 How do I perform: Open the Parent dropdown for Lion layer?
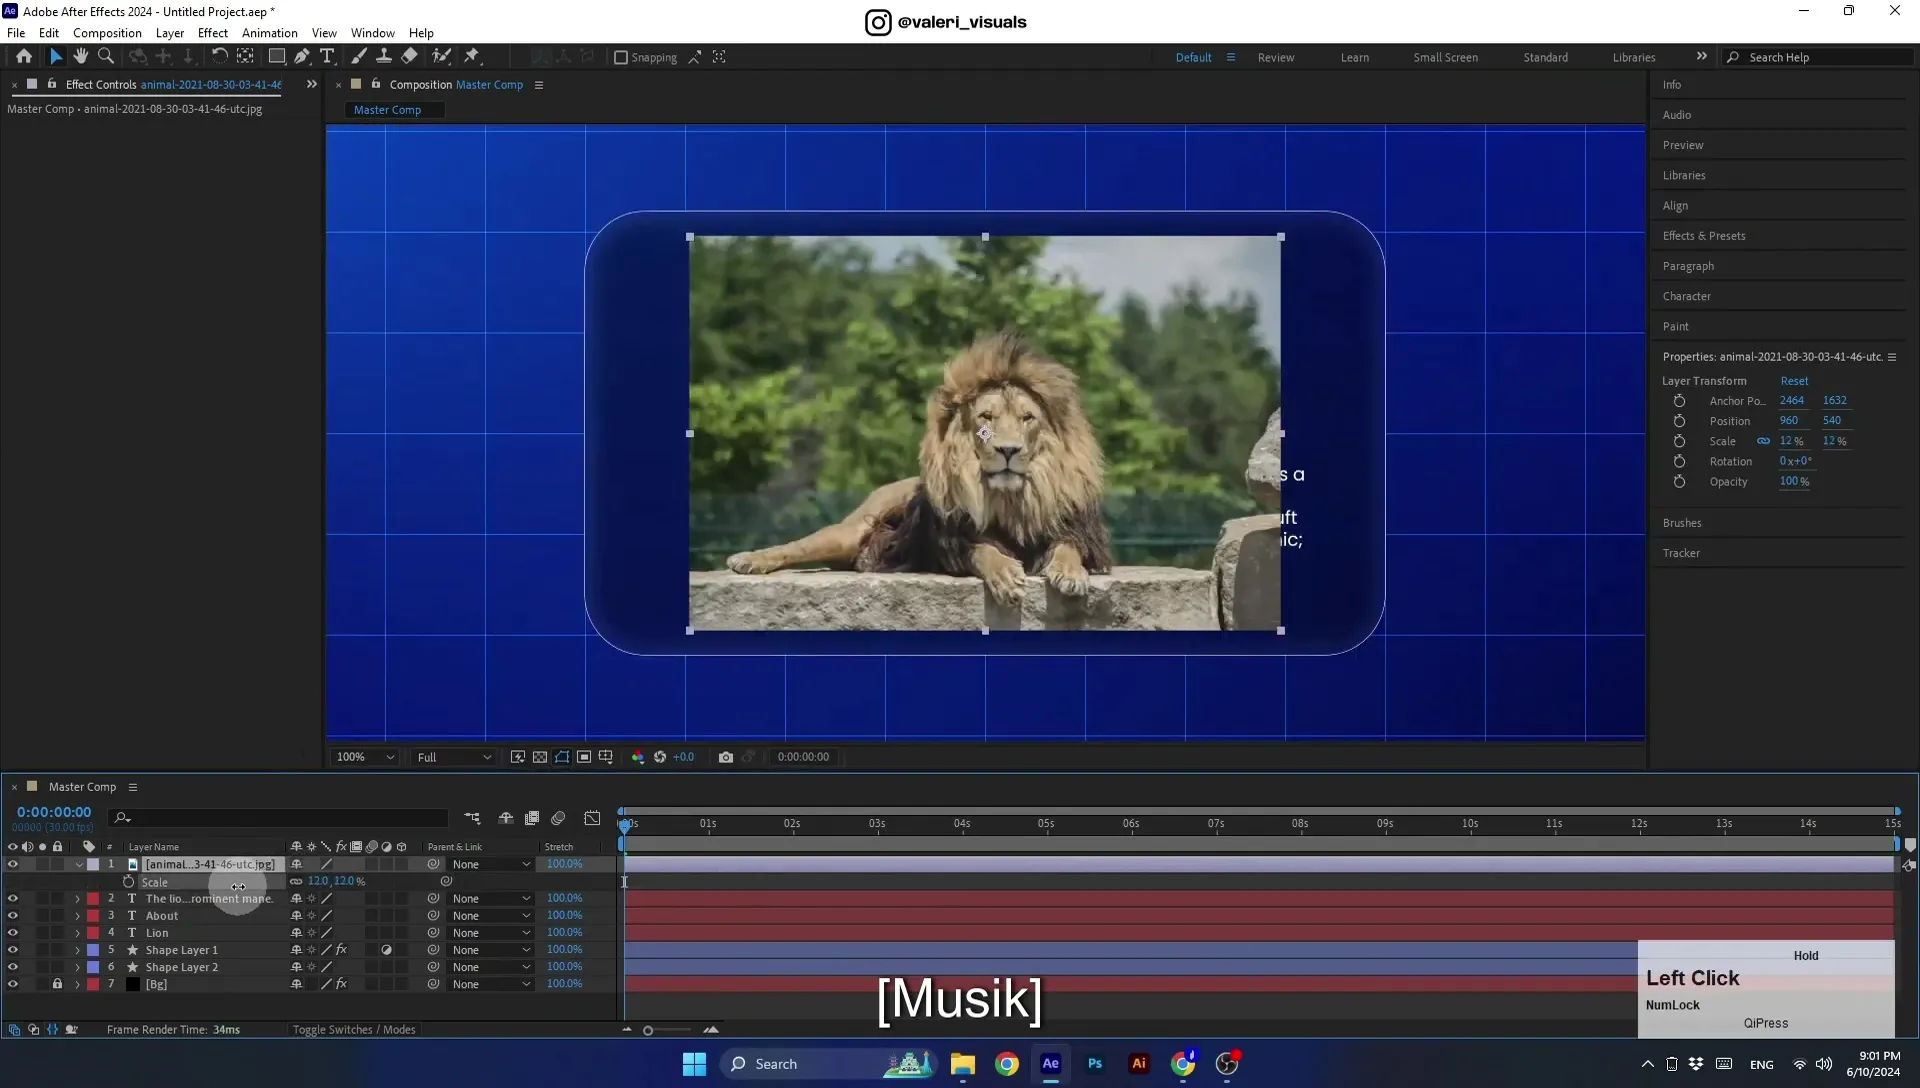click(x=490, y=933)
